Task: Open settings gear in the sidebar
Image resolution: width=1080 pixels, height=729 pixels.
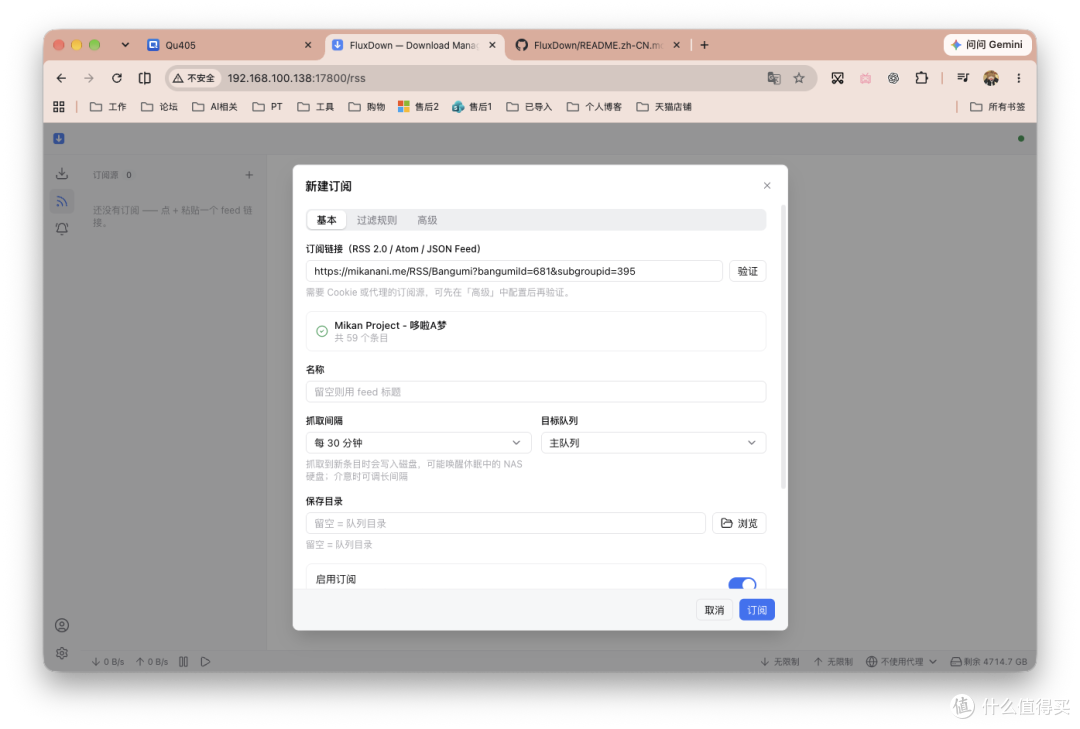Action: tap(61, 653)
